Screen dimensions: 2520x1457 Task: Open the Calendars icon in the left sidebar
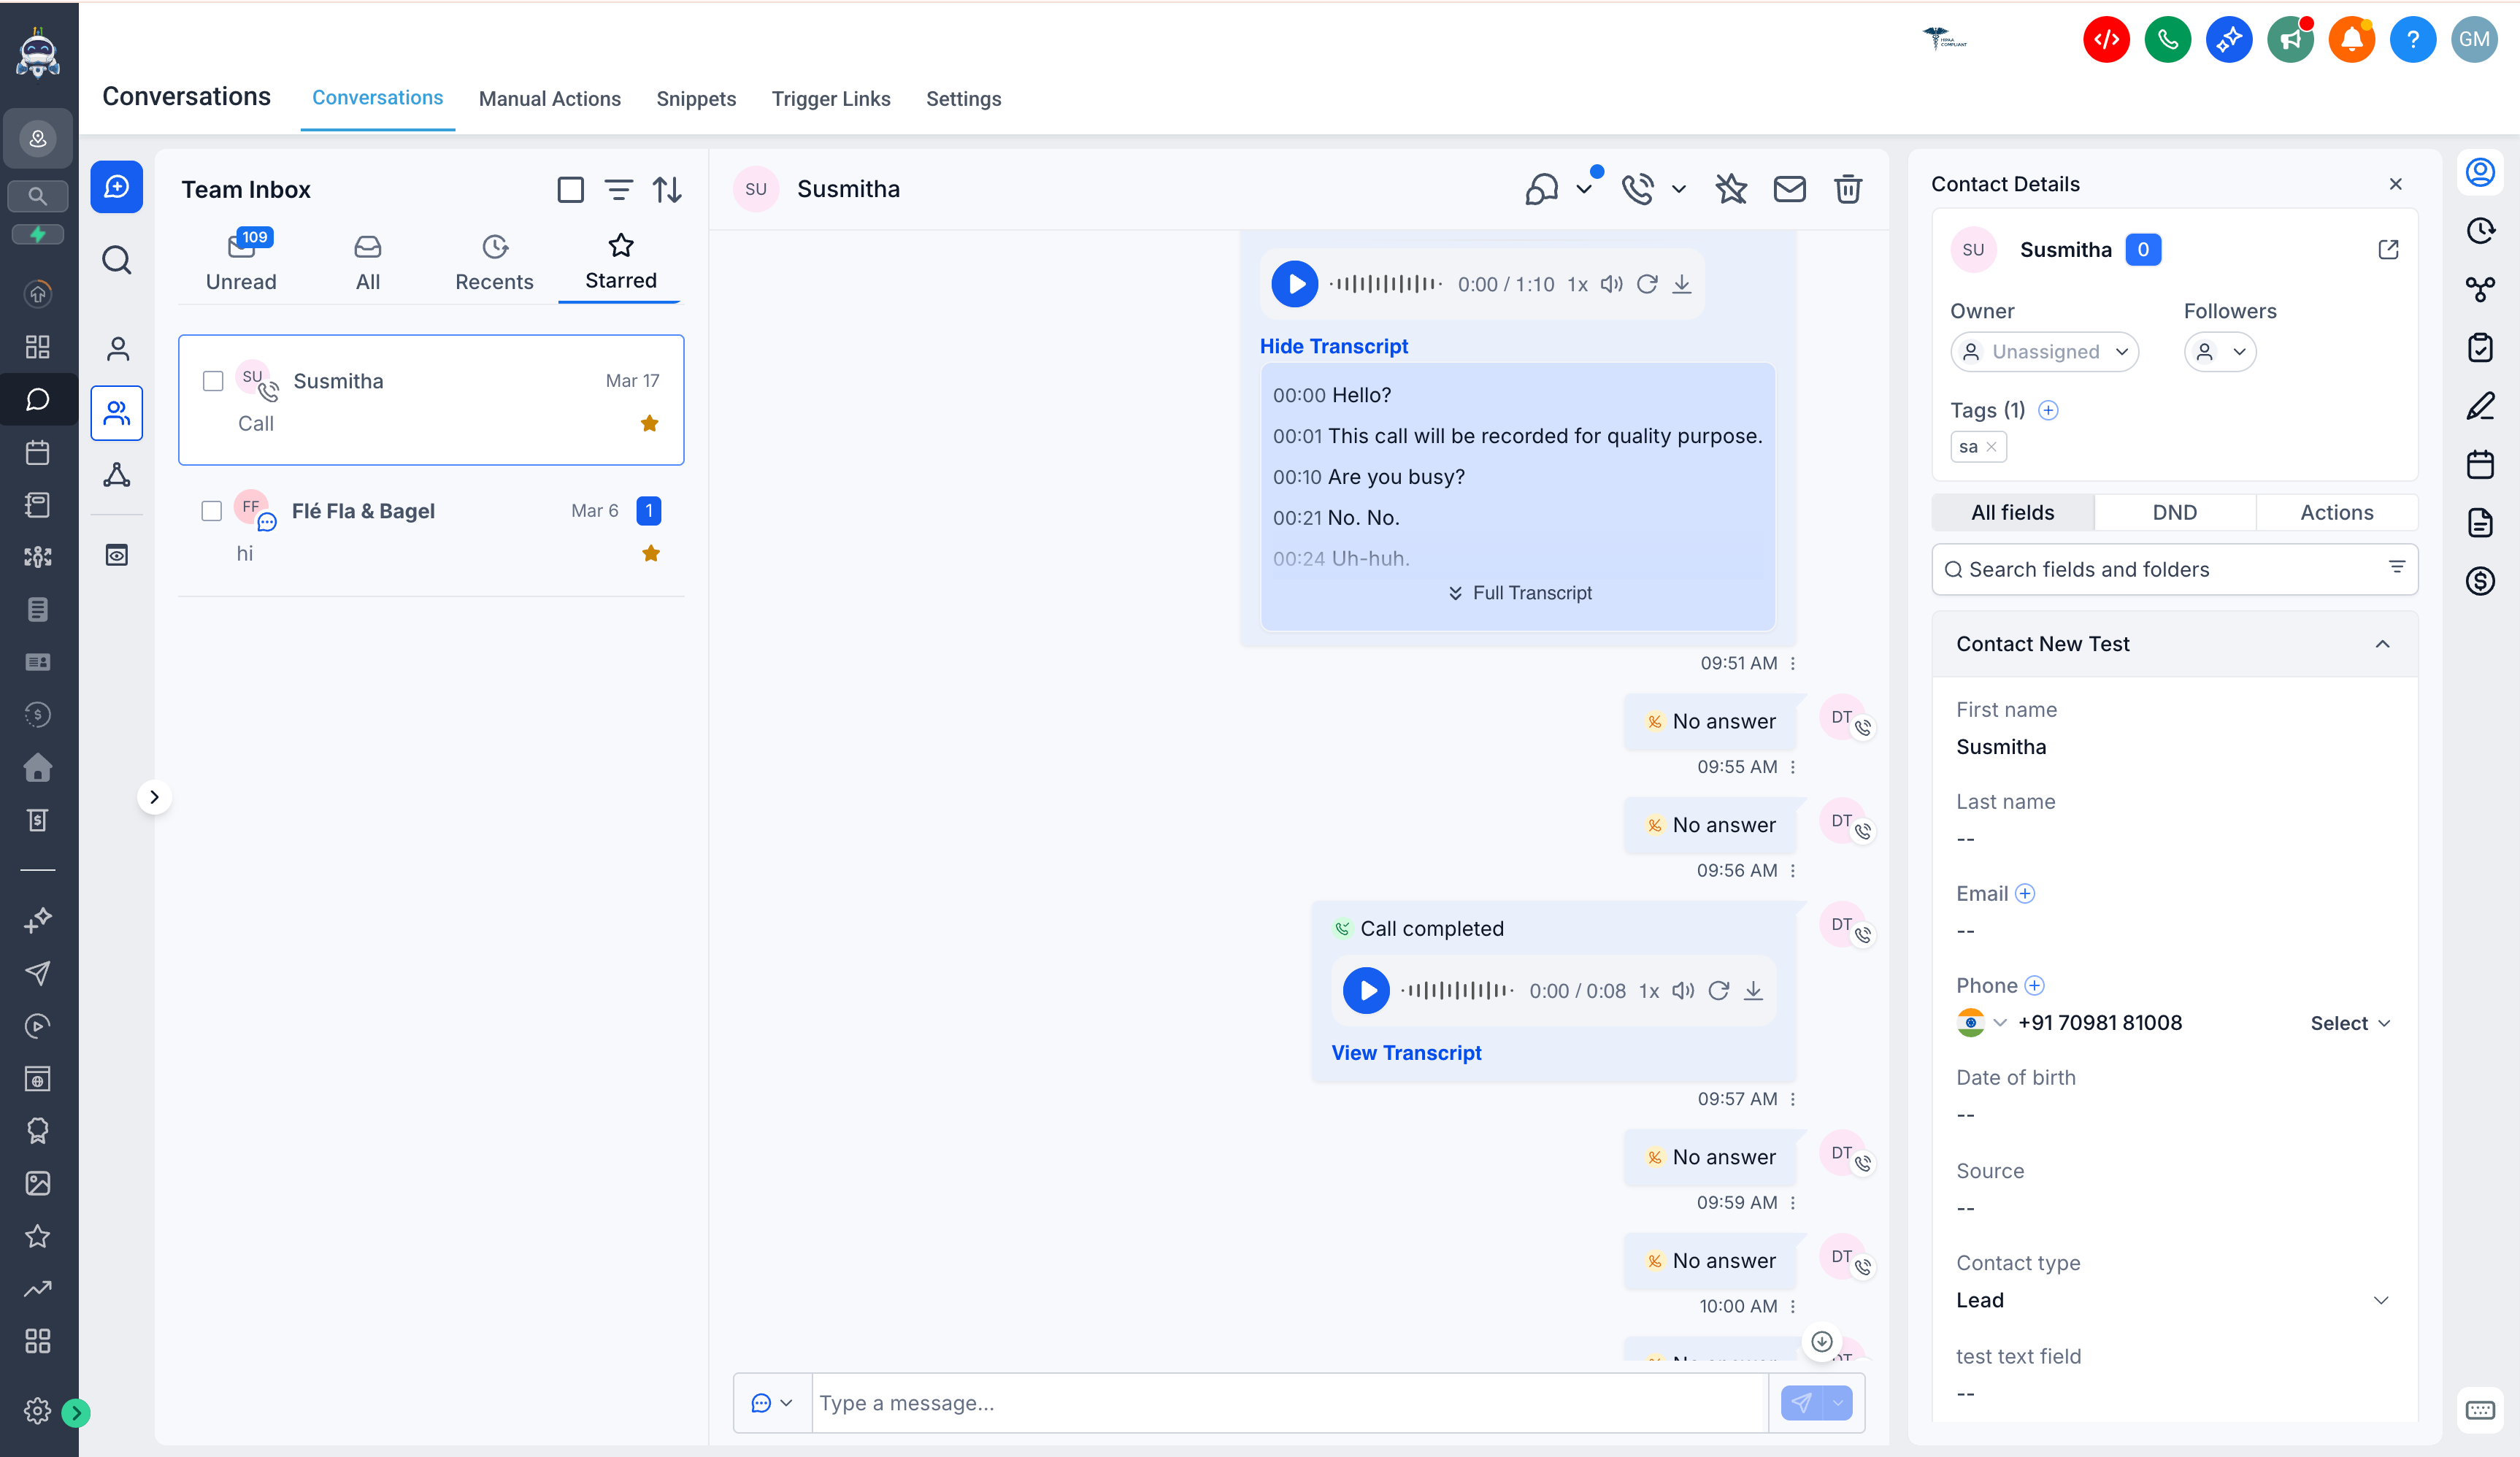pyautogui.click(x=38, y=452)
